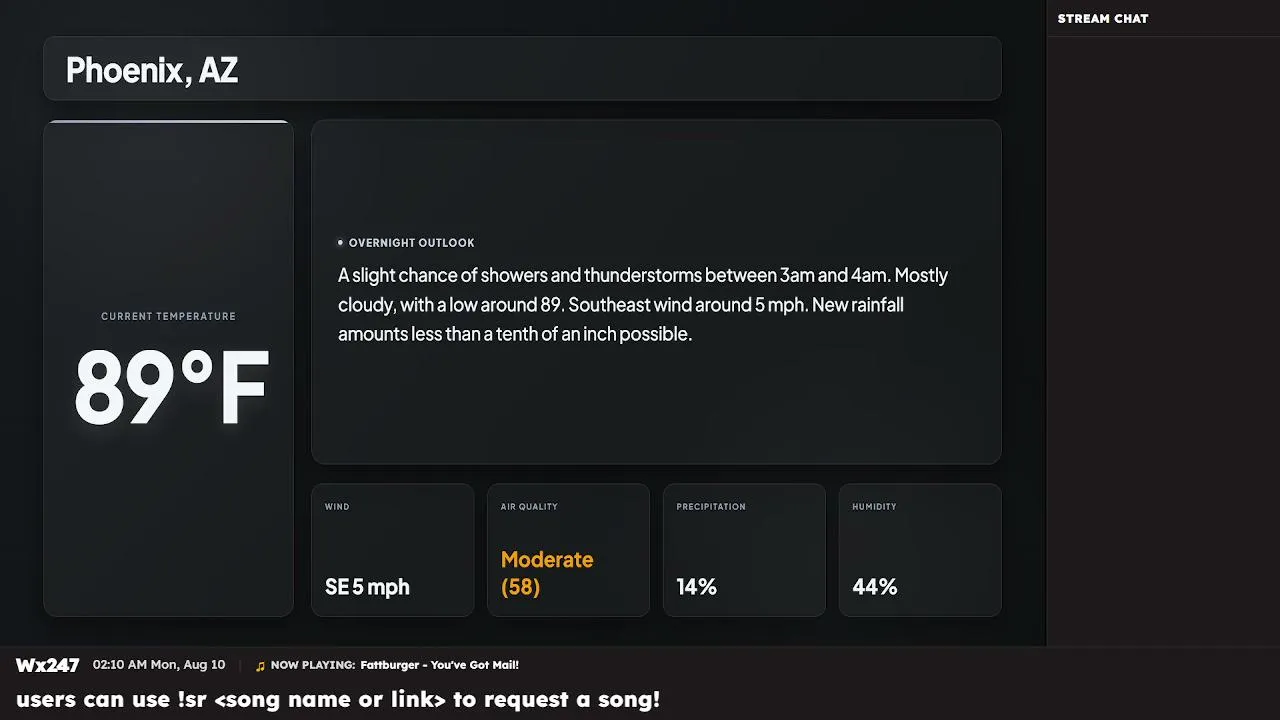Click the Overnight Outlook label
1280x720 pixels.
coord(411,243)
